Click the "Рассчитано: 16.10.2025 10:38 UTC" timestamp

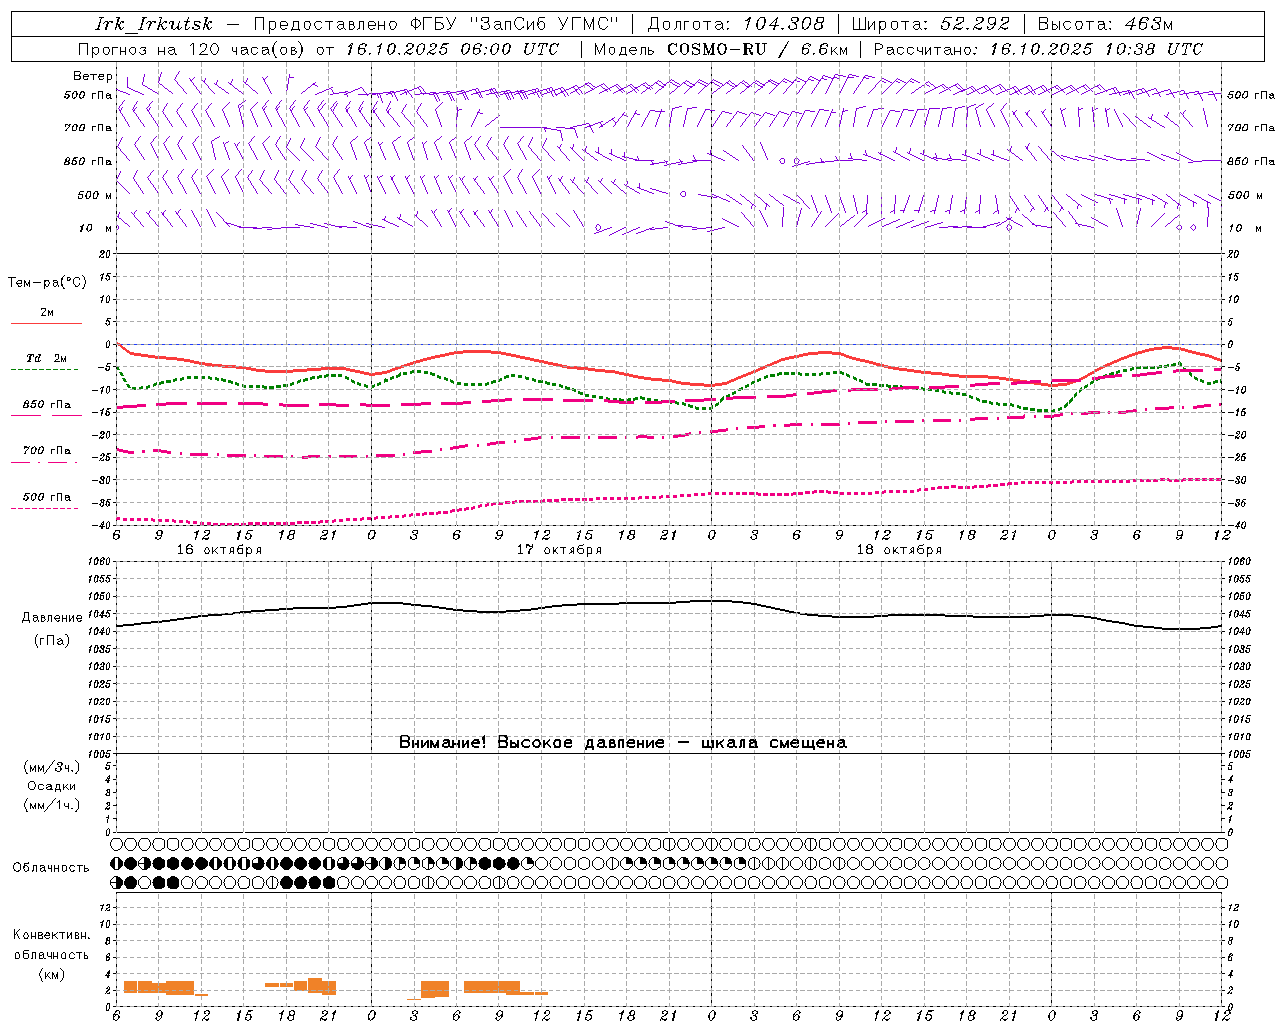1038,49
